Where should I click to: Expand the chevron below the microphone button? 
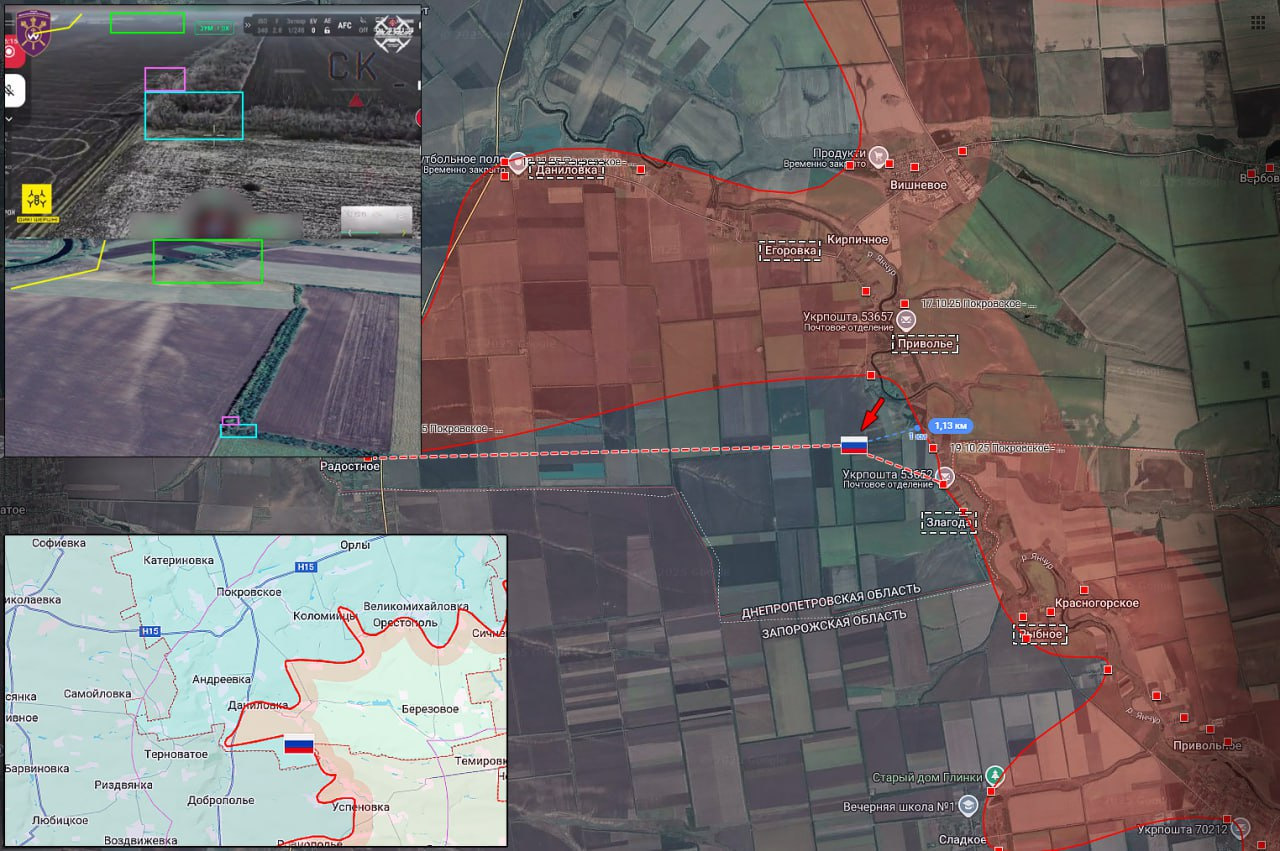[x=9, y=119]
